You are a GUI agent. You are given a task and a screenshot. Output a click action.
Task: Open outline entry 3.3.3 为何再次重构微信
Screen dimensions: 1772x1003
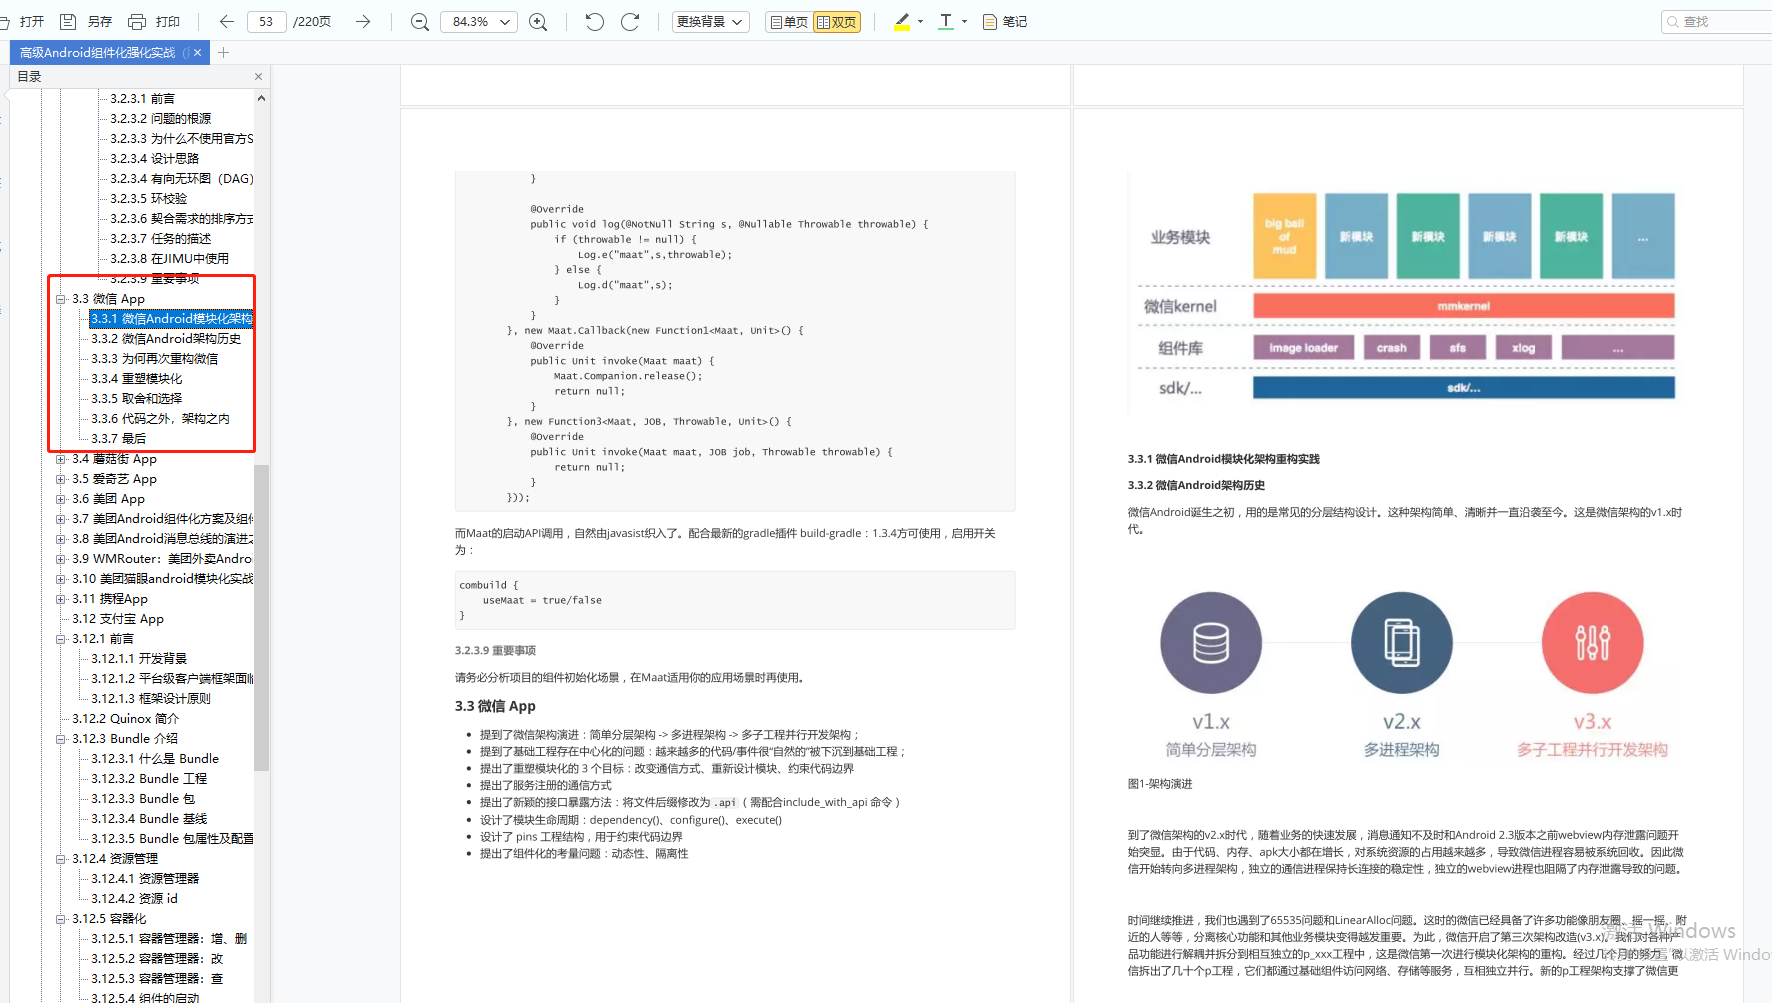[x=154, y=359]
